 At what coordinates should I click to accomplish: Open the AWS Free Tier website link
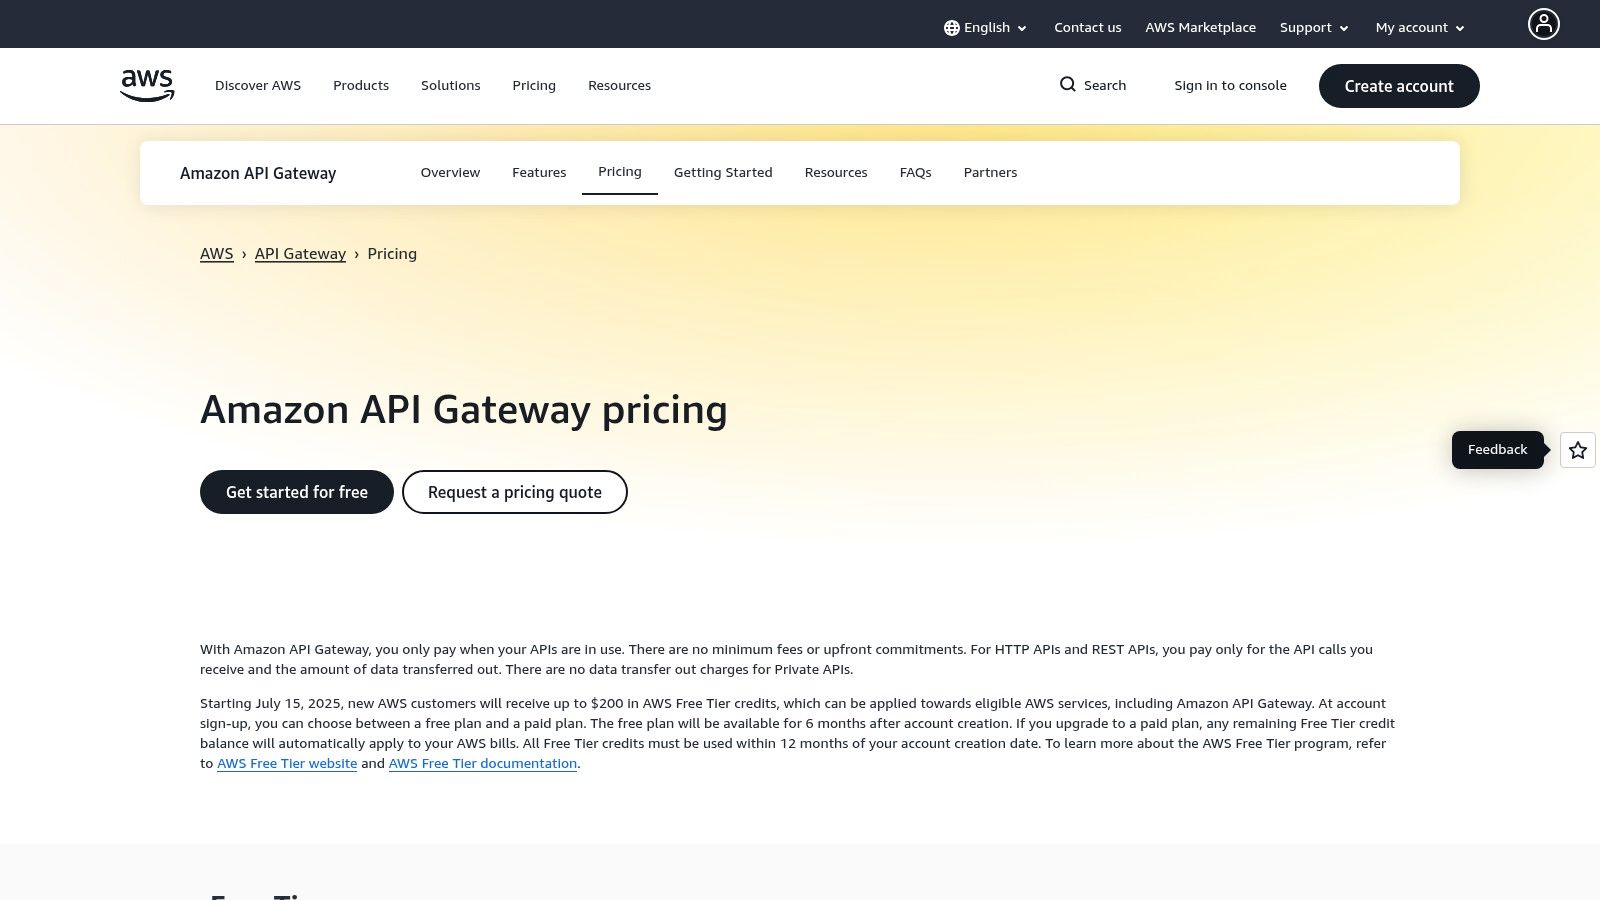pyautogui.click(x=287, y=763)
